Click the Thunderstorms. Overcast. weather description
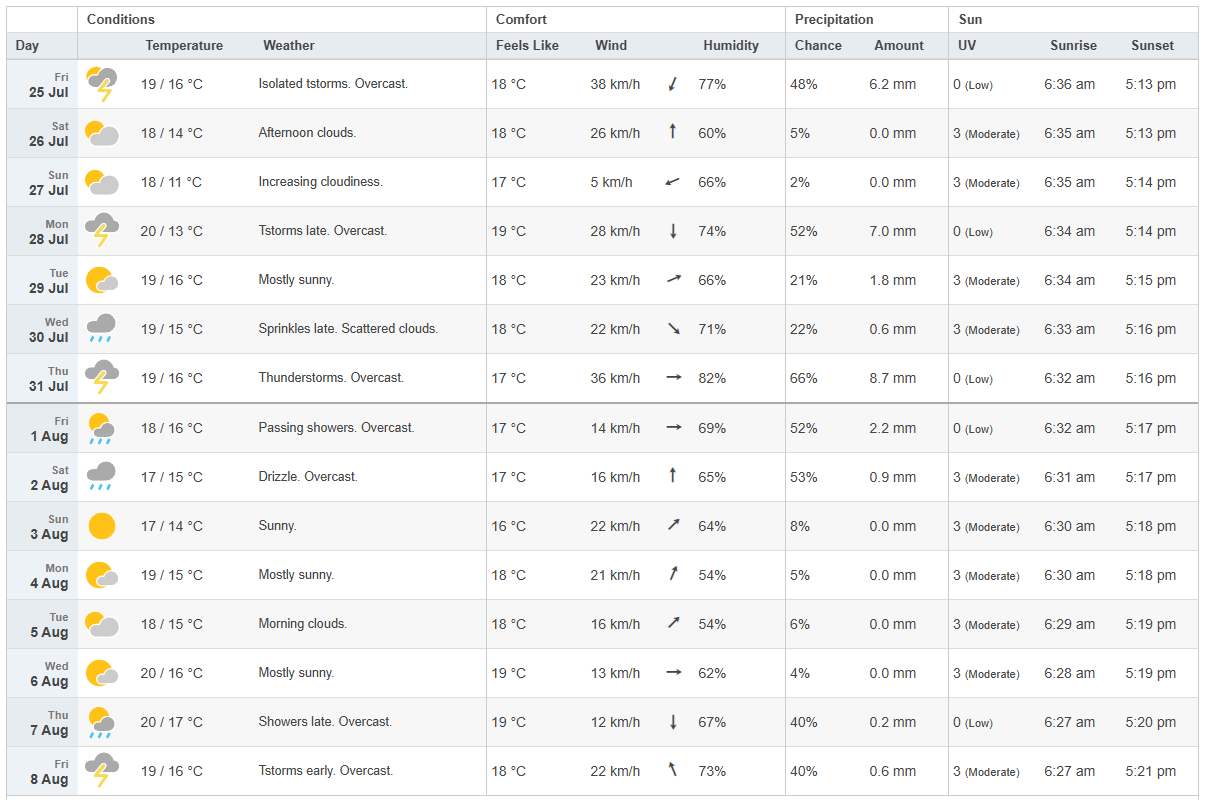This screenshot has width=1205, height=800. (x=331, y=378)
